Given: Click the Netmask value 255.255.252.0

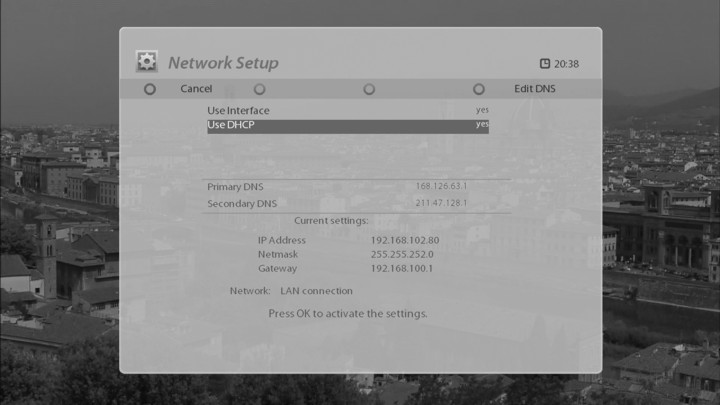Looking at the screenshot, I should point(402,254).
